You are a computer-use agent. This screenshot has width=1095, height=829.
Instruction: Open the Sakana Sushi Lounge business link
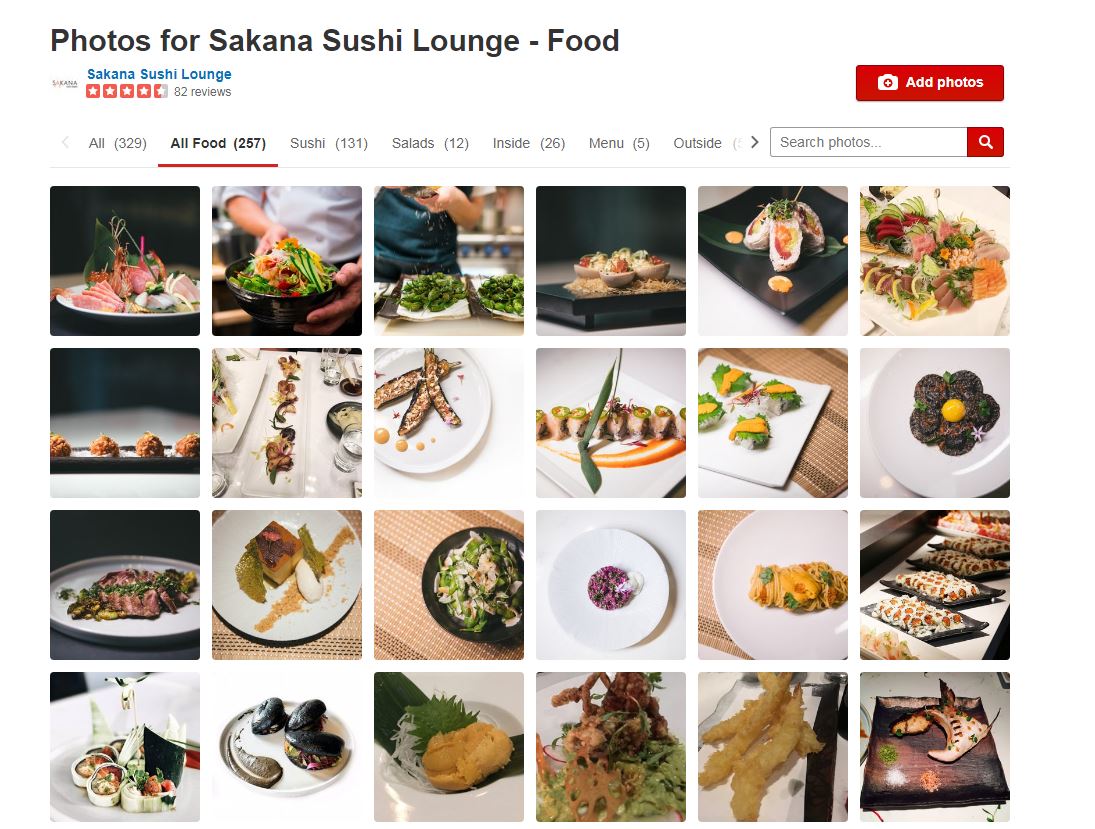159,74
